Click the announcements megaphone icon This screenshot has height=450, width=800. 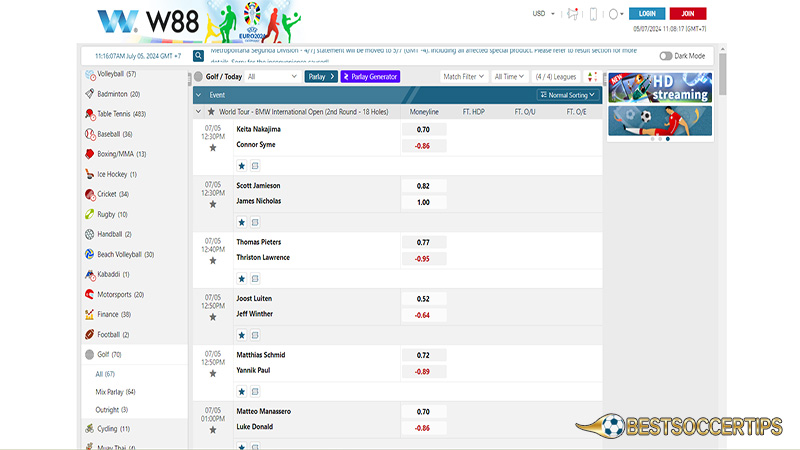(572, 14)
